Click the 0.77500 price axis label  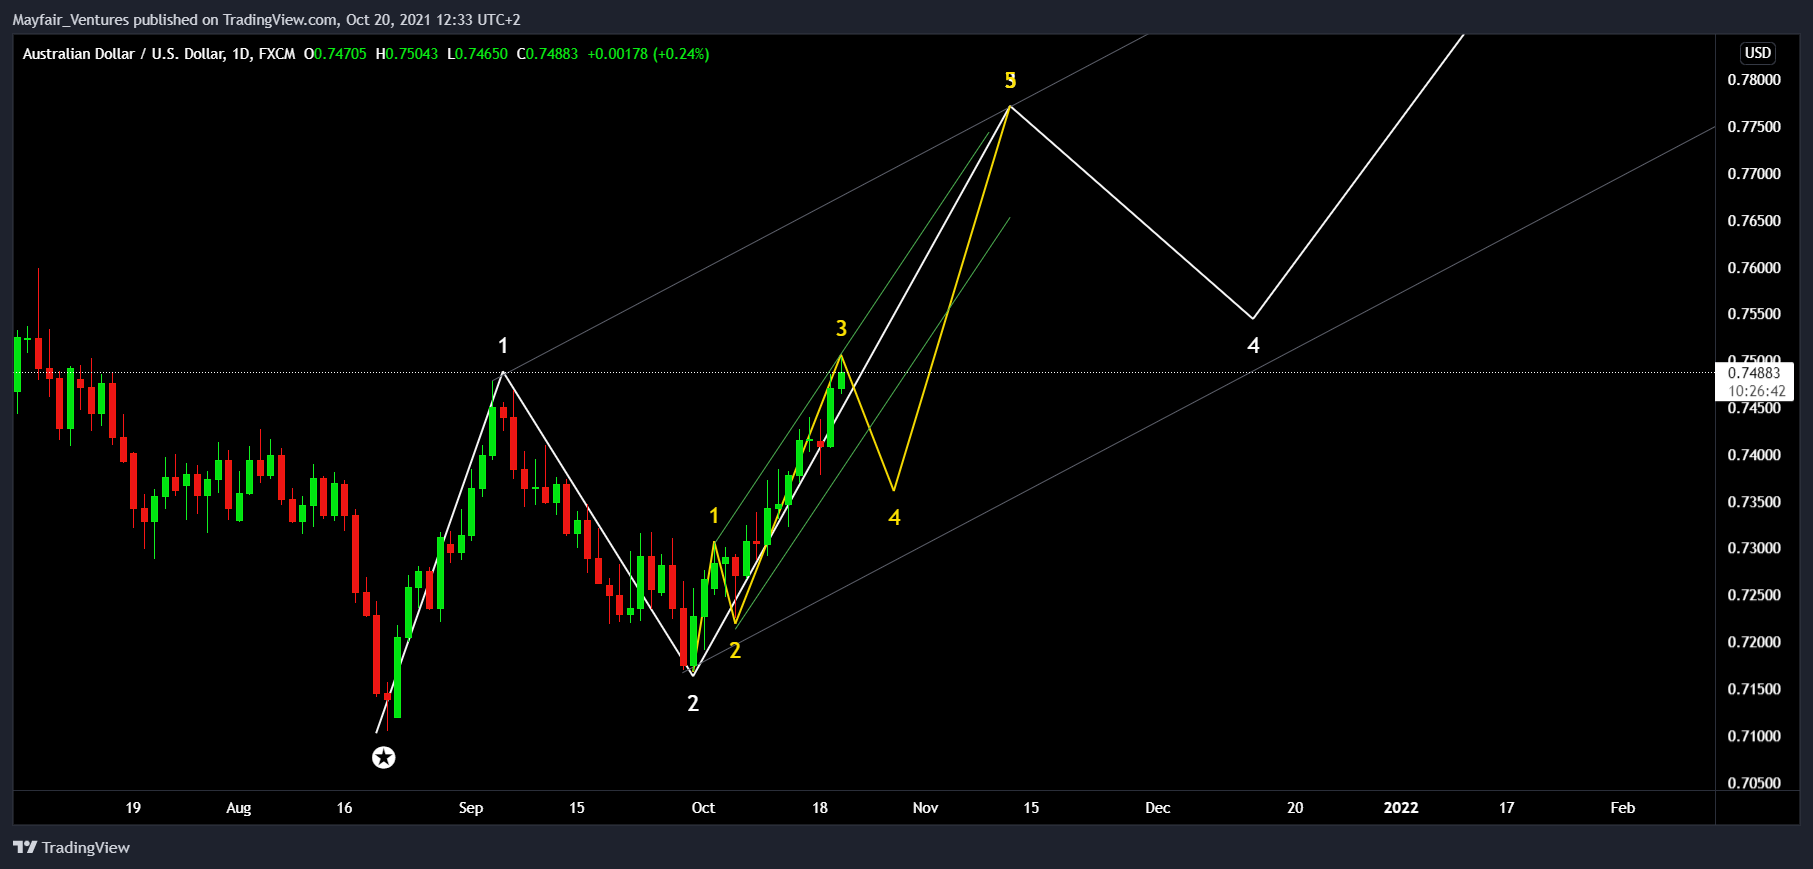pyautogui.click(x=1754, y=127)
